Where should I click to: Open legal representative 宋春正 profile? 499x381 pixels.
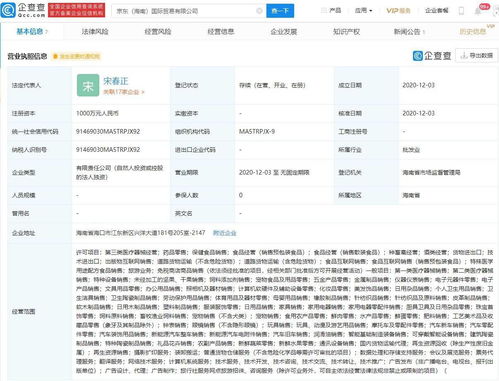coord(116,81)
